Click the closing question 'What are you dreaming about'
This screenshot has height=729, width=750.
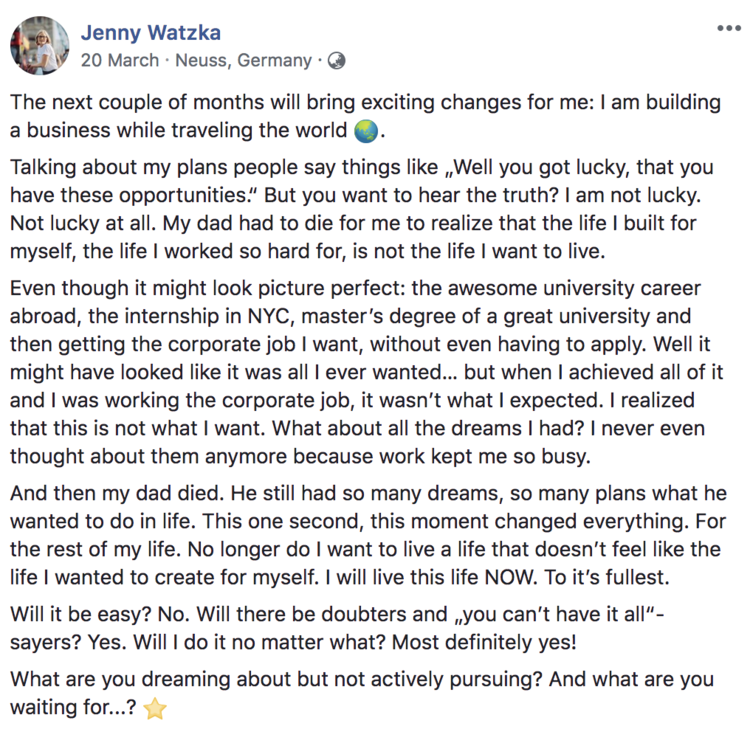[362, 694]
